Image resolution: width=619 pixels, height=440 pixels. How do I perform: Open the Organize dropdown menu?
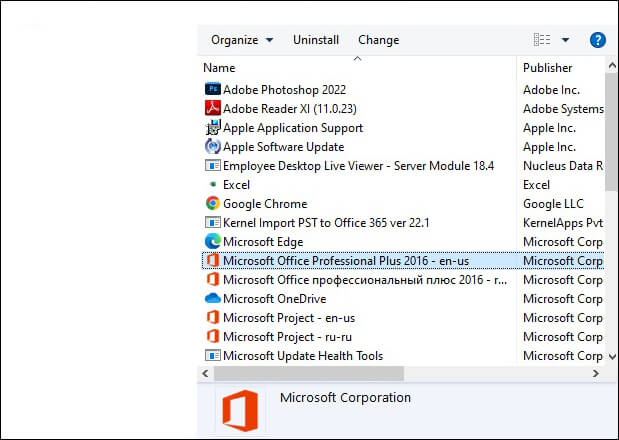pyautogui.click(x=241, y=40)
